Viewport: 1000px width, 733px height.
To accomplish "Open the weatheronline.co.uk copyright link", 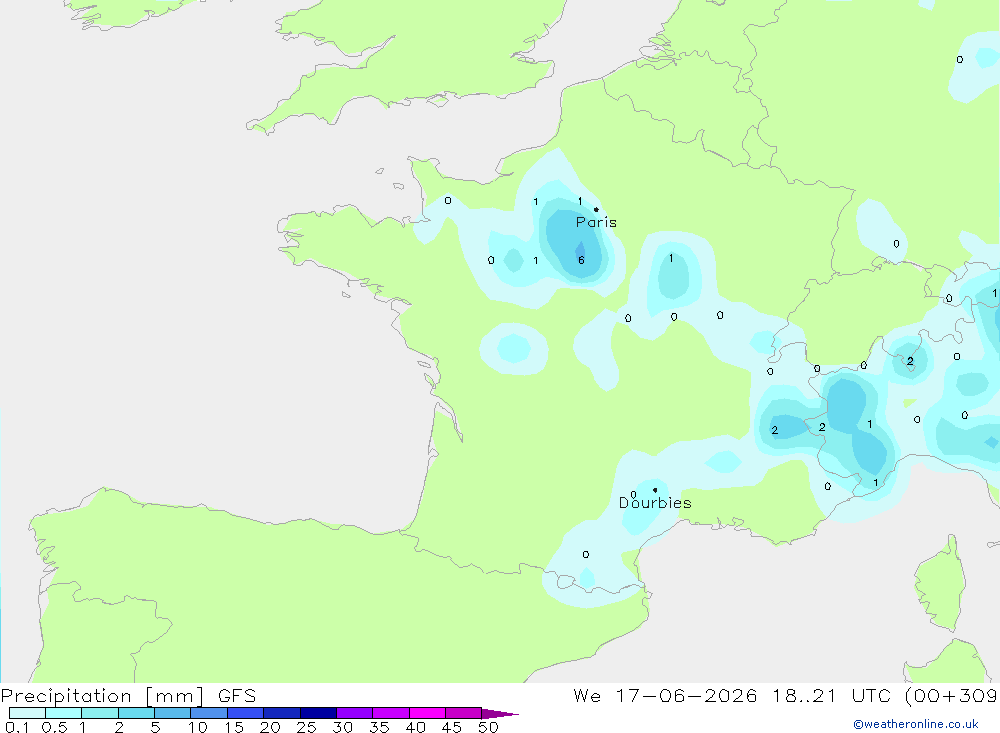I will 915,724.
